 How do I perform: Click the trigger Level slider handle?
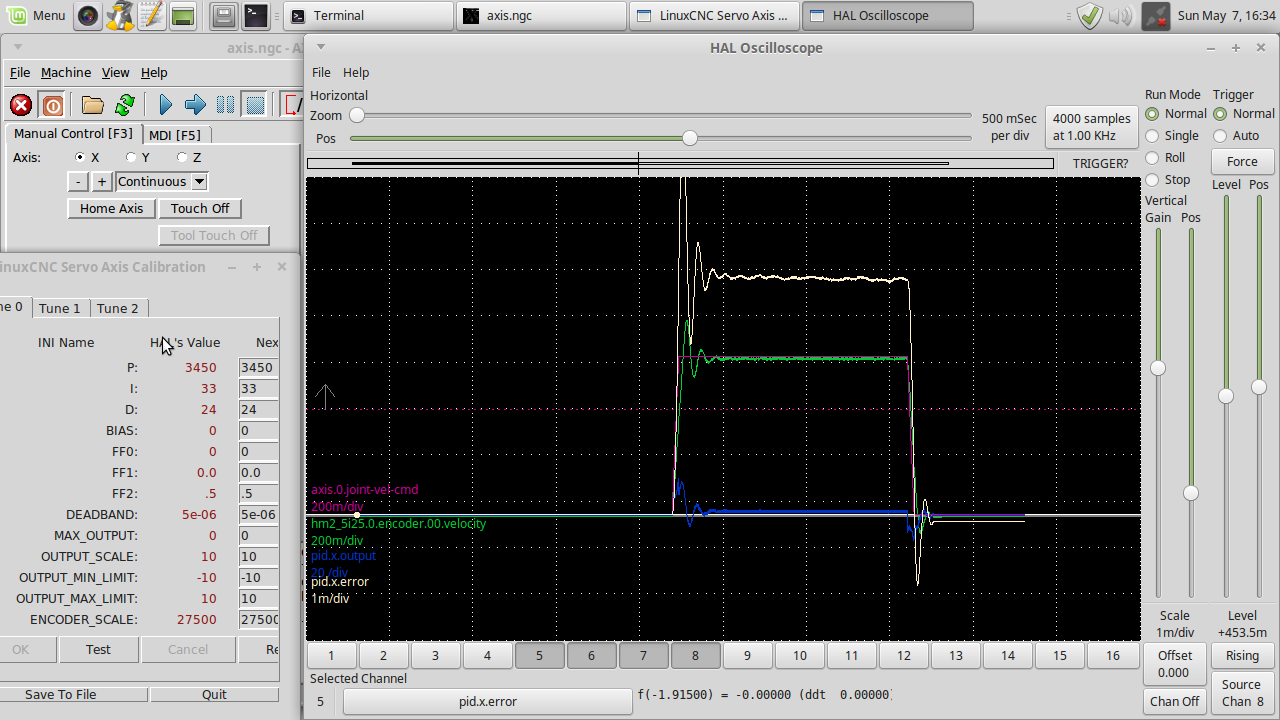(x=1226, y=396)
